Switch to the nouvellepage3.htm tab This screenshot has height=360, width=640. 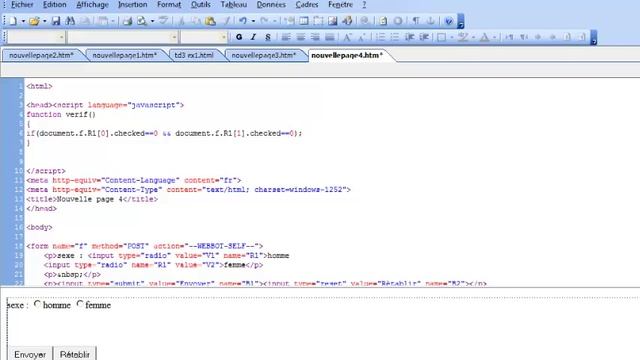(x=264, y=55)
